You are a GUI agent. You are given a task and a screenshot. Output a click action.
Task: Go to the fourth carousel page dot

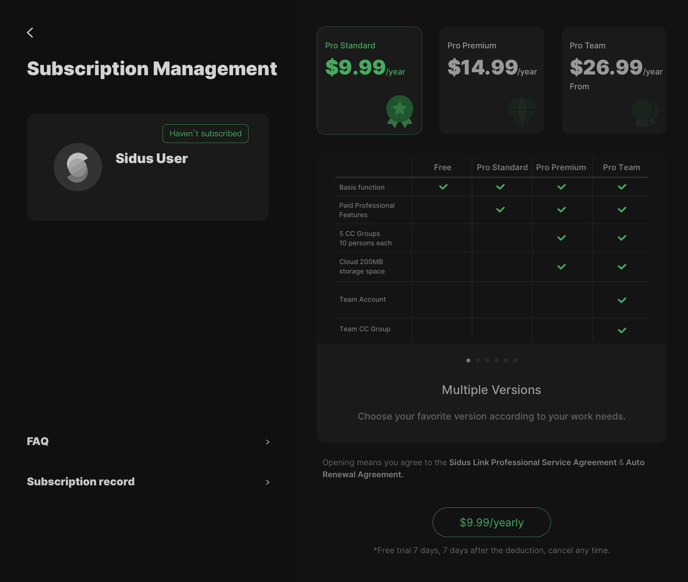[497, 360]
